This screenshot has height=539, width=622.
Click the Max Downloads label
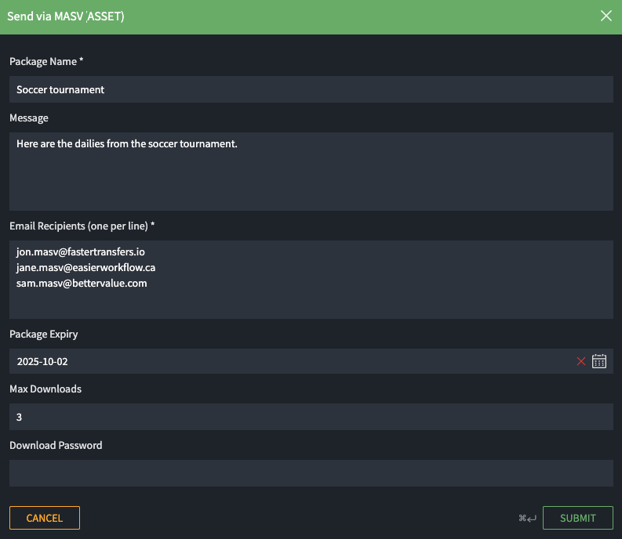pos(45,389)
